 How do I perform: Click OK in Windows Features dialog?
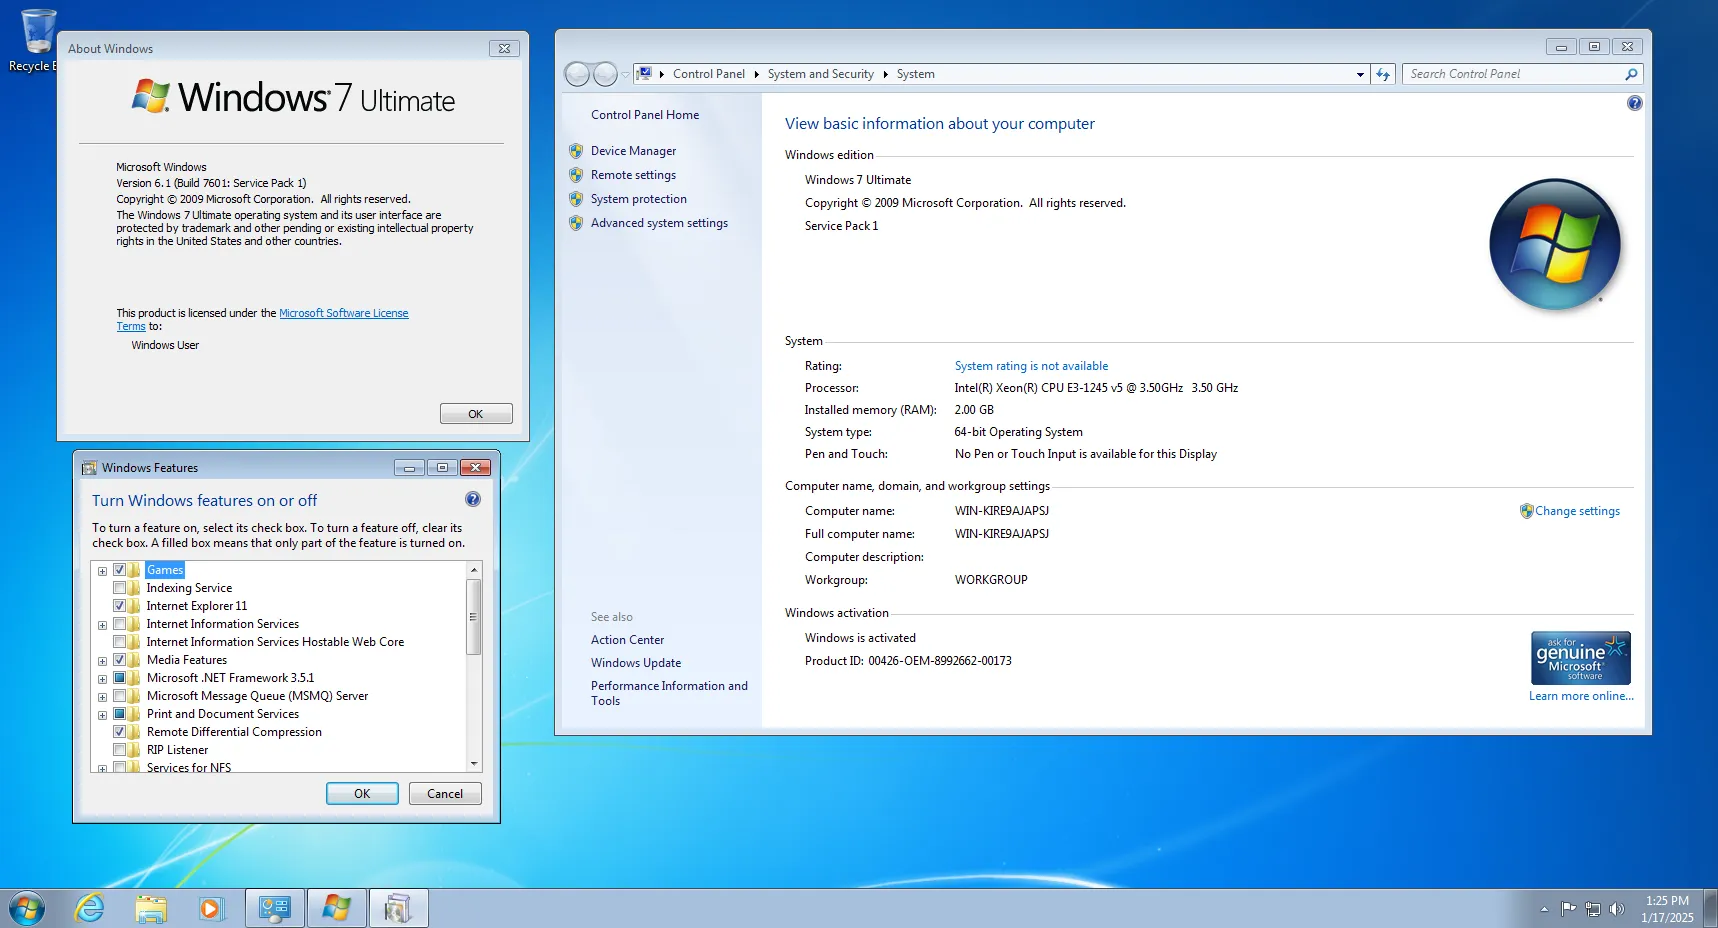362,794
